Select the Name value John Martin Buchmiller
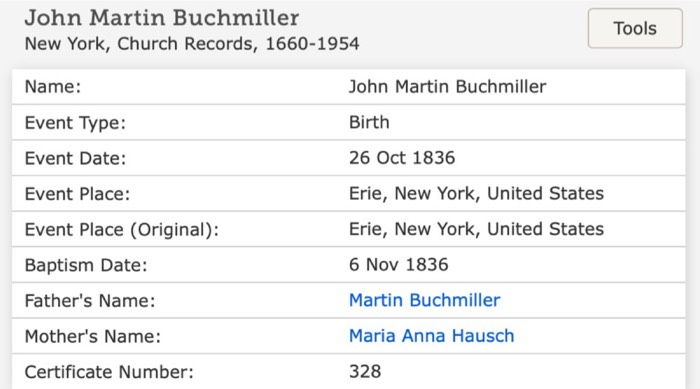This screenshot has width=700, height=389. [x=447, y=87]
